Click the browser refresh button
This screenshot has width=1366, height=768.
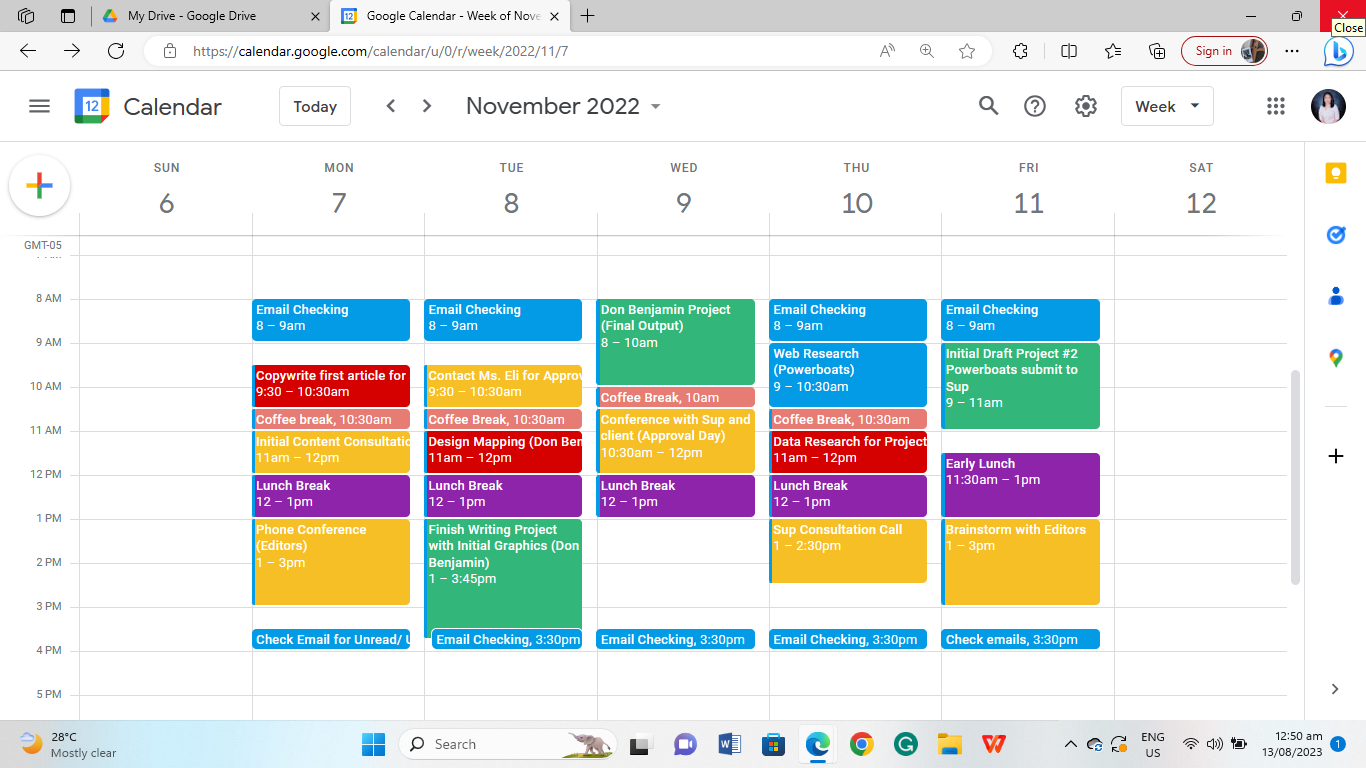(116, 51)
